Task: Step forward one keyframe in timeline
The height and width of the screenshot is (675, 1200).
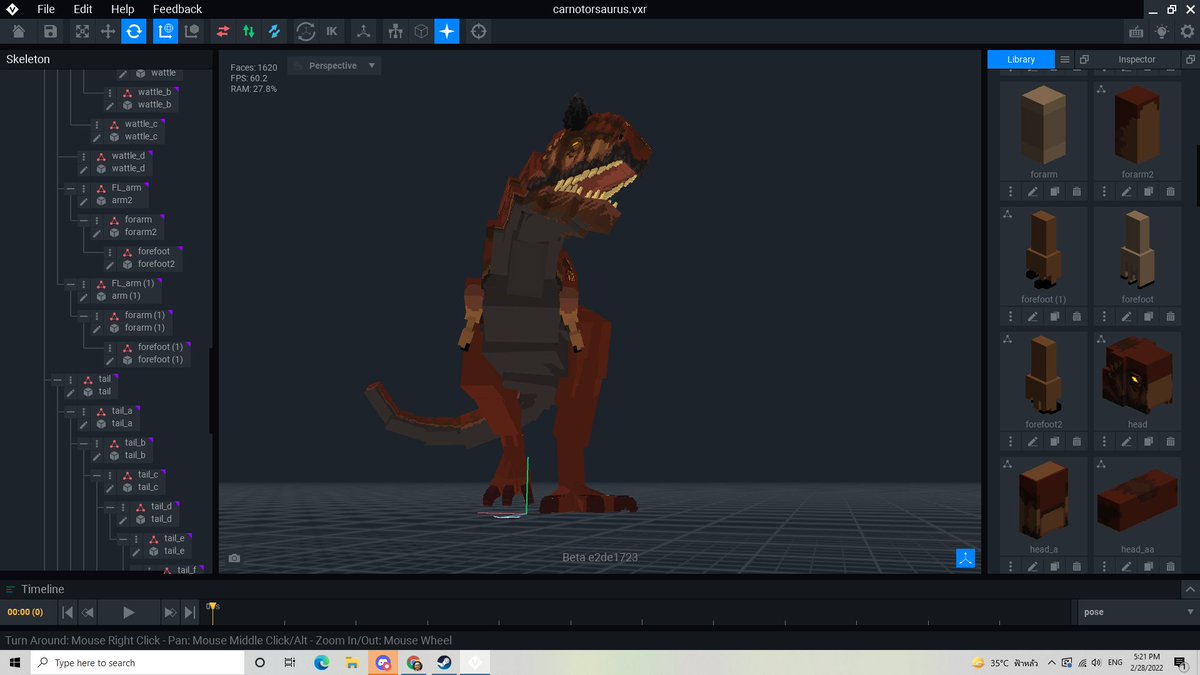Action: point(169,612)
